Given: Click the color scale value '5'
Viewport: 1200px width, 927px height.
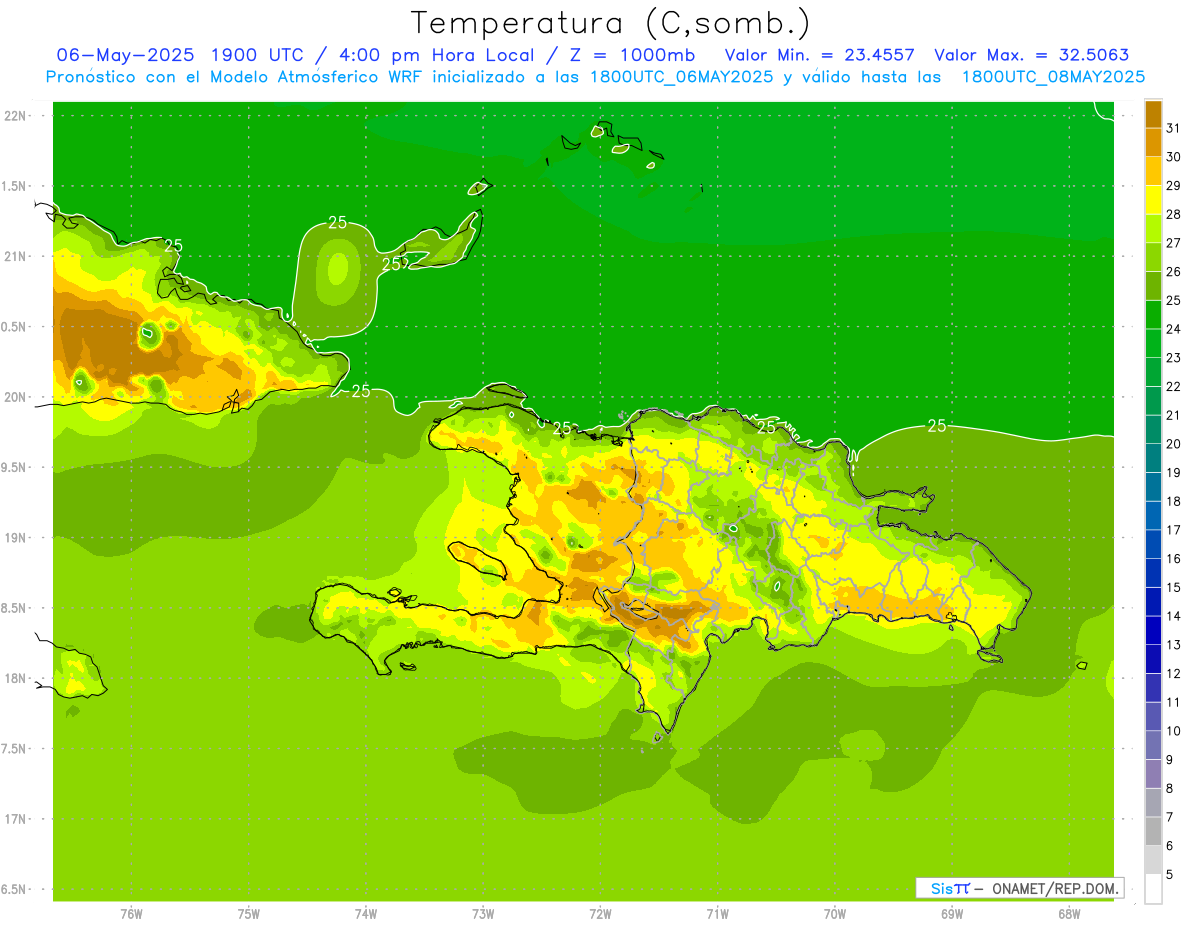Looking at the screenshot, I should [x=1170, y=875].
